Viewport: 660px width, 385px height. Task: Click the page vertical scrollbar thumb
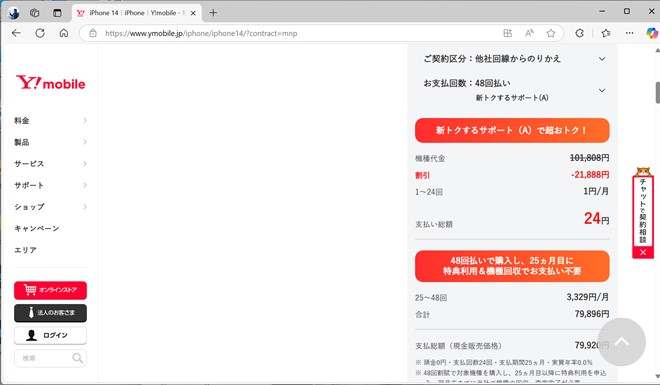657,93
